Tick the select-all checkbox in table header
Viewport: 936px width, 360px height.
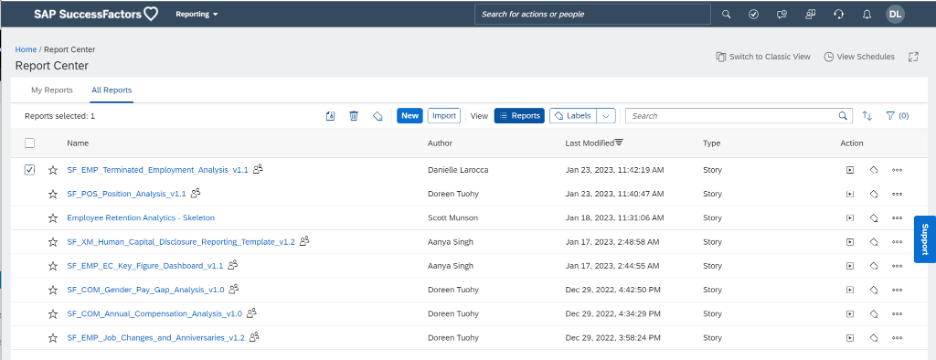(30, 143)
